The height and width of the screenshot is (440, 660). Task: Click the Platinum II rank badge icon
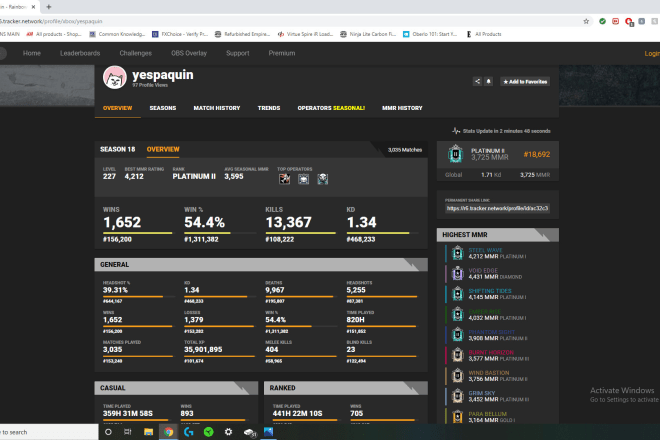pos(455,154)
